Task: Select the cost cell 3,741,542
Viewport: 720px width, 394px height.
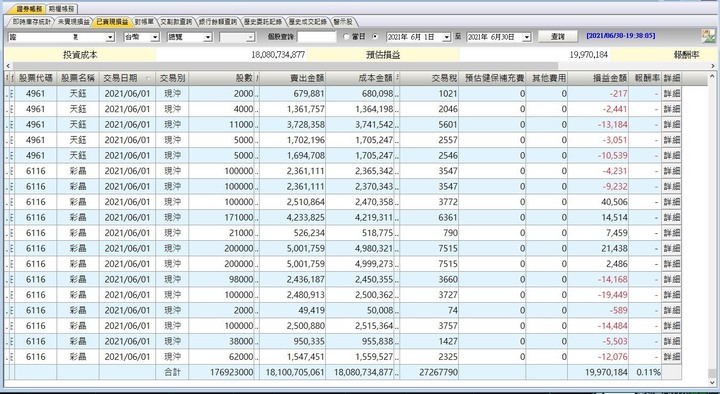Action: point(360,124)
